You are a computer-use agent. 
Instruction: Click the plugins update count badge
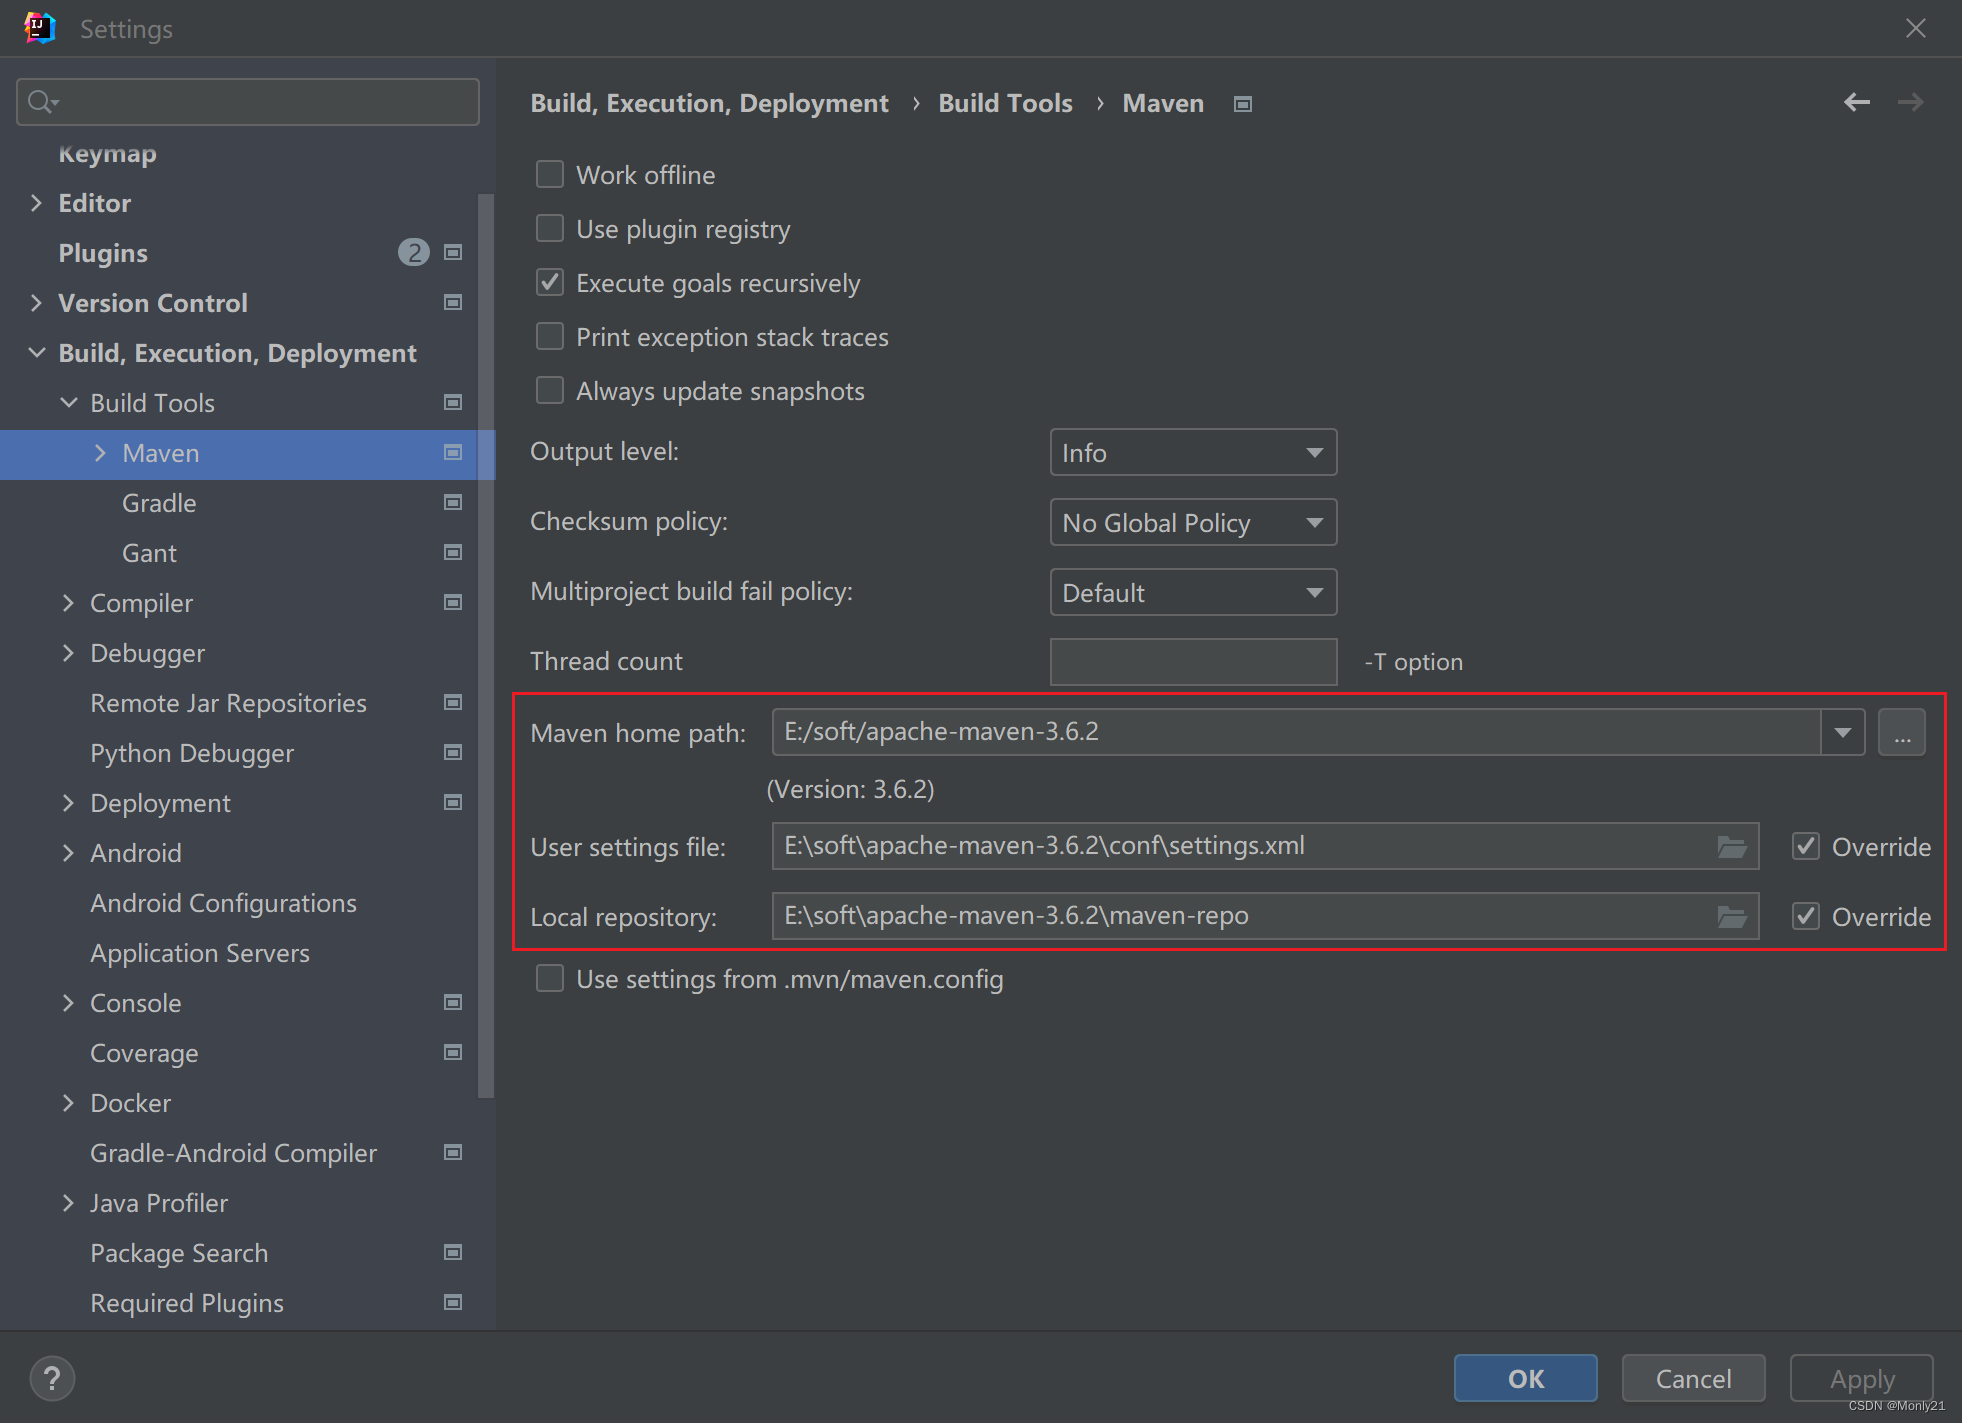click(413, 253)
